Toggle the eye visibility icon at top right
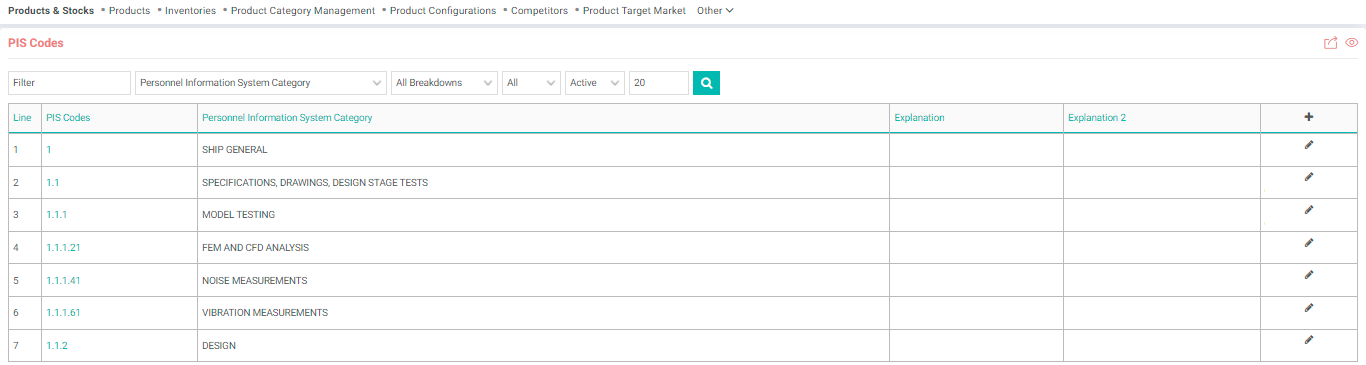The height and width of the screenshot is (365, 1366). pyautogui.click(x=1351, y=43)
